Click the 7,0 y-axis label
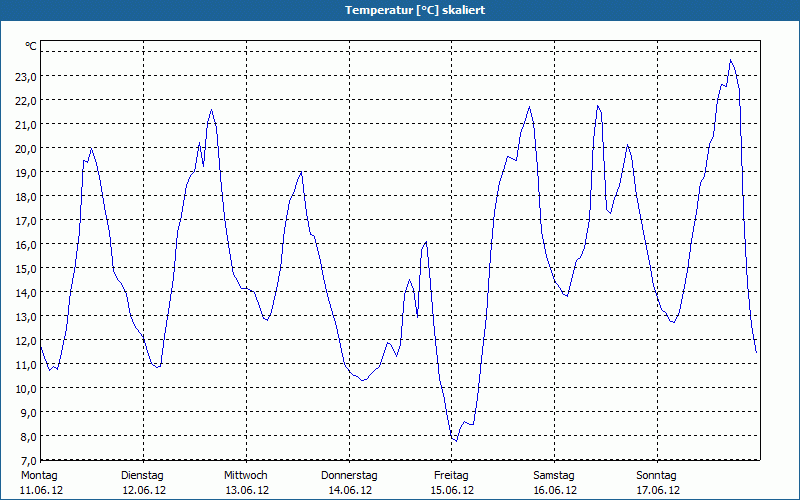The width and height of the screenshot is (800, 500). click(x=28, y=460)
